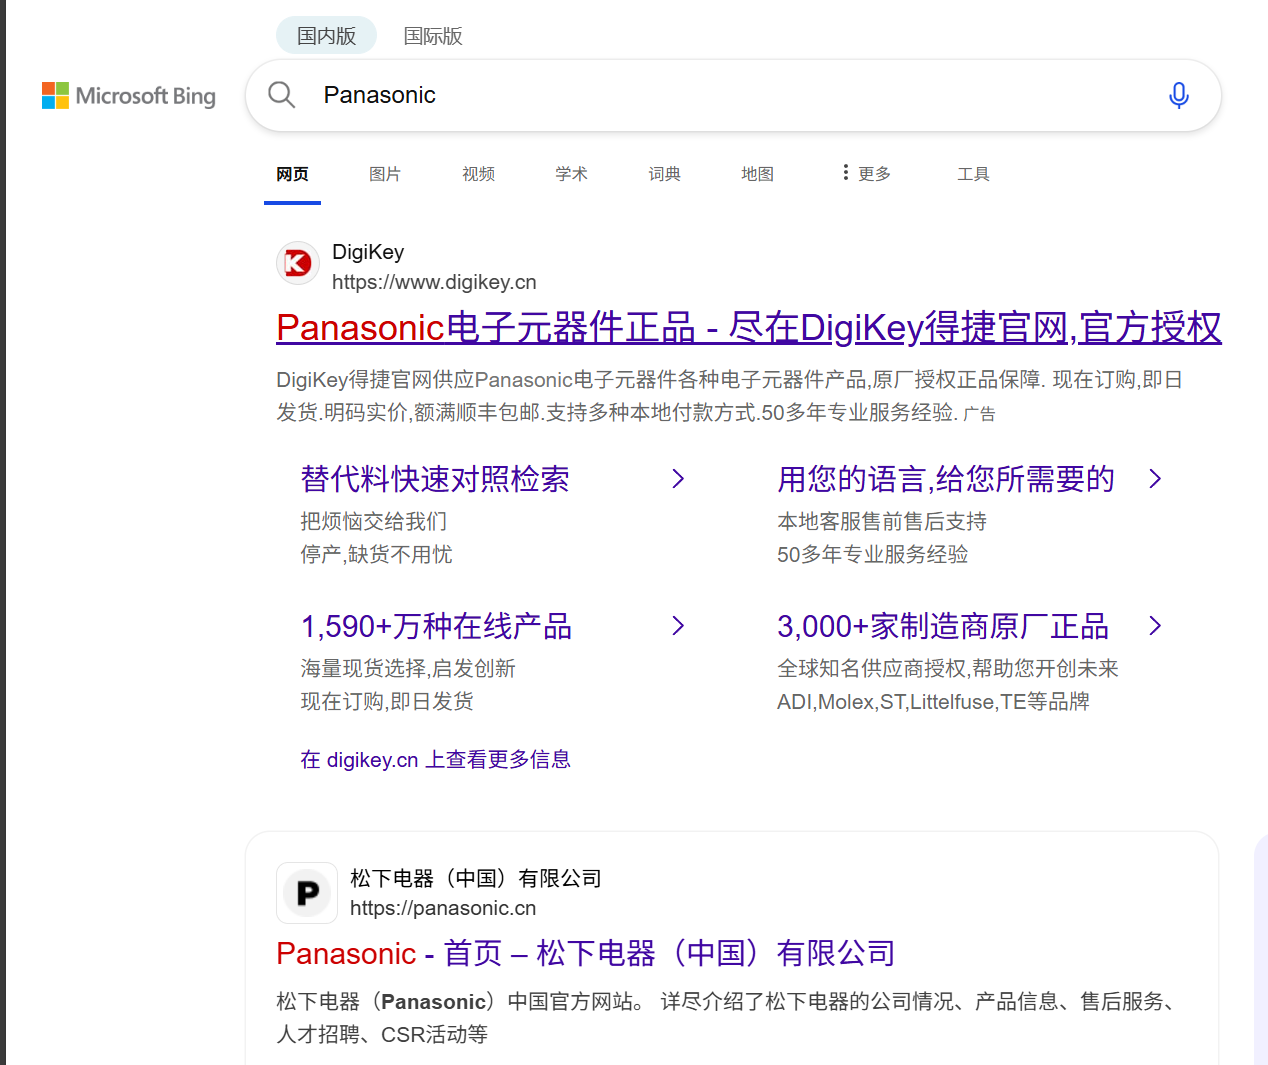The image size is (1268, 1065).
Task: Click the Panasonic 'P' site favicon
Action: pos(307,893)
